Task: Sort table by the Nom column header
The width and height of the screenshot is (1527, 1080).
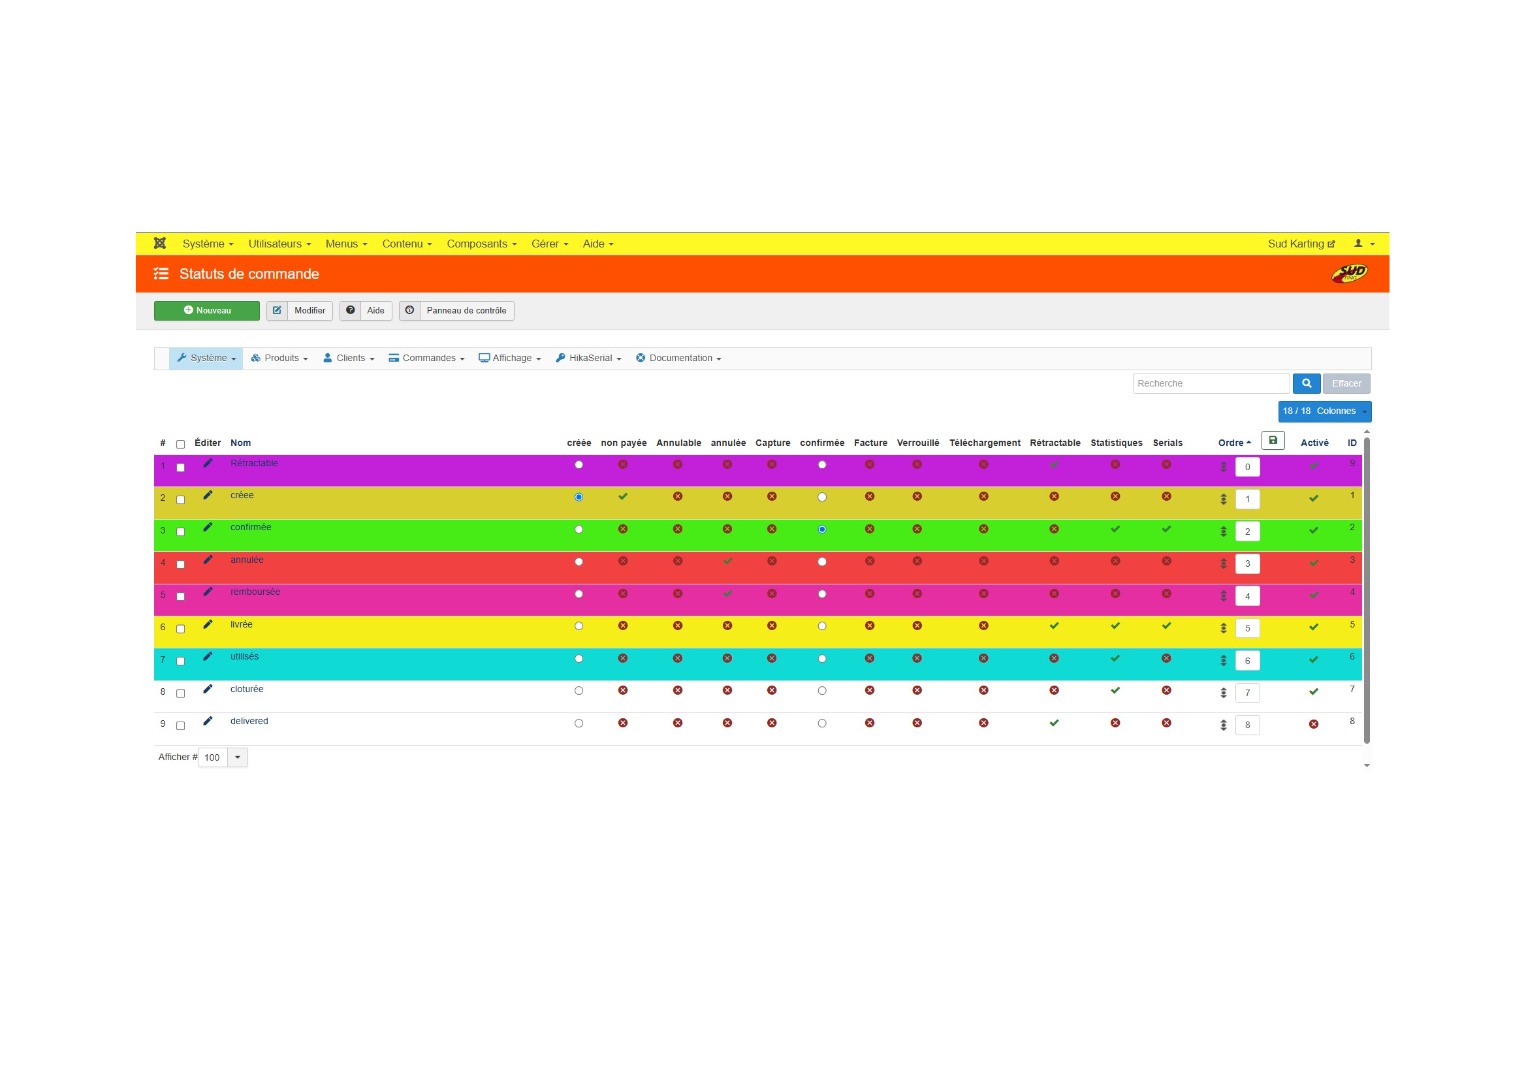Action: 241,443
